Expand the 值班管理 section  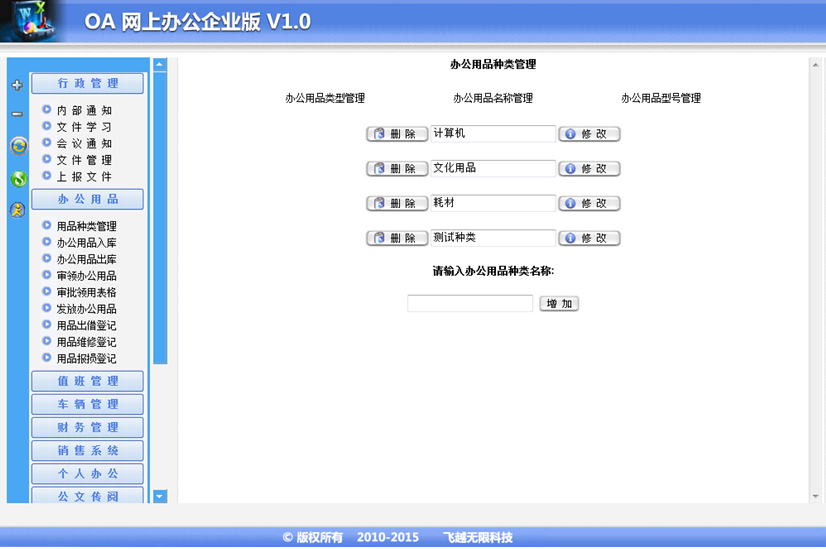point(87,381)
